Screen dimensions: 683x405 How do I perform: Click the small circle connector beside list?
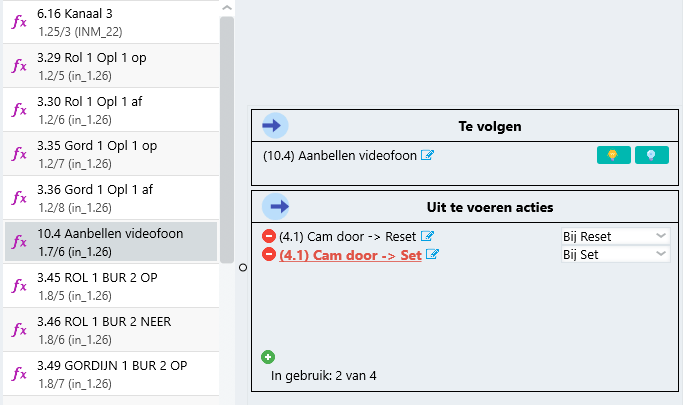243,267
